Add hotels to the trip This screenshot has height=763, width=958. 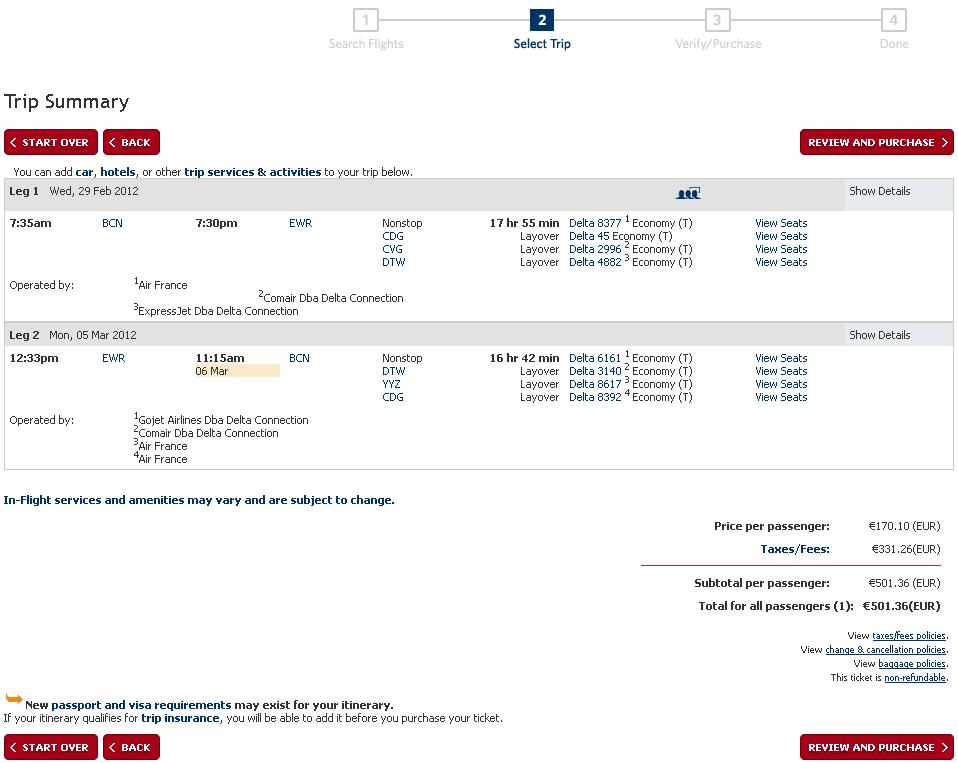[x=117, y=172]
